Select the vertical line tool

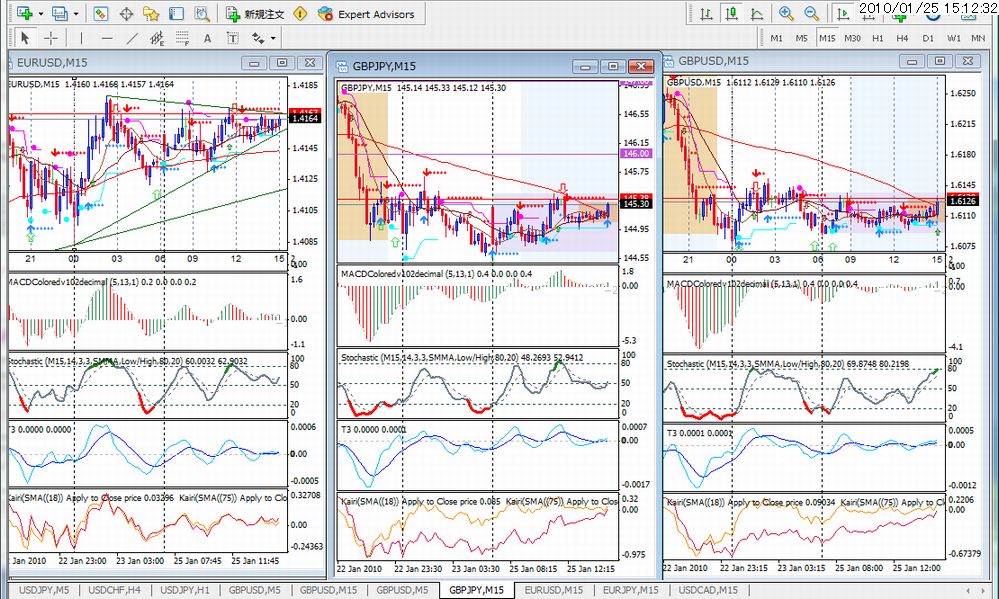point(81,38)
